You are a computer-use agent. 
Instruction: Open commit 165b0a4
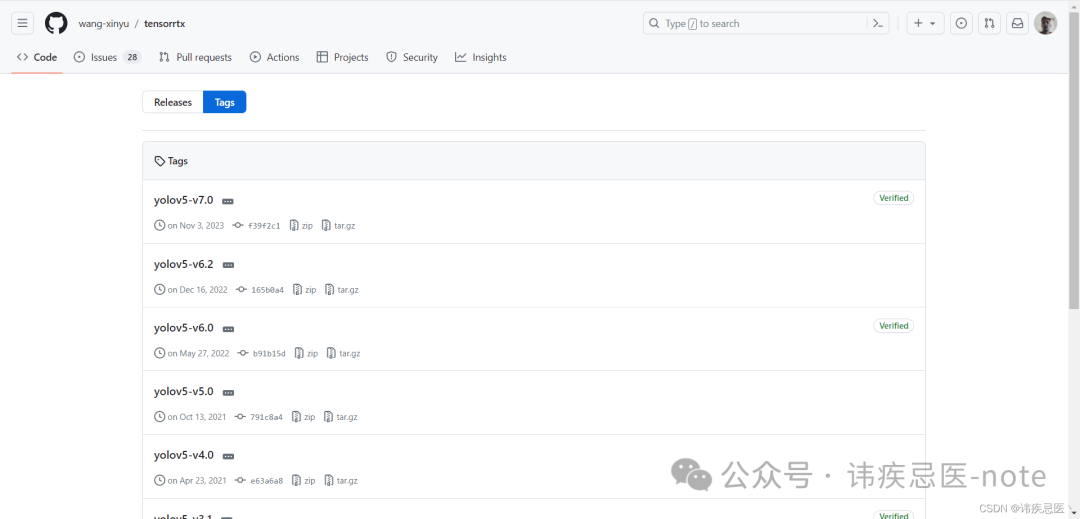(260, 290)
